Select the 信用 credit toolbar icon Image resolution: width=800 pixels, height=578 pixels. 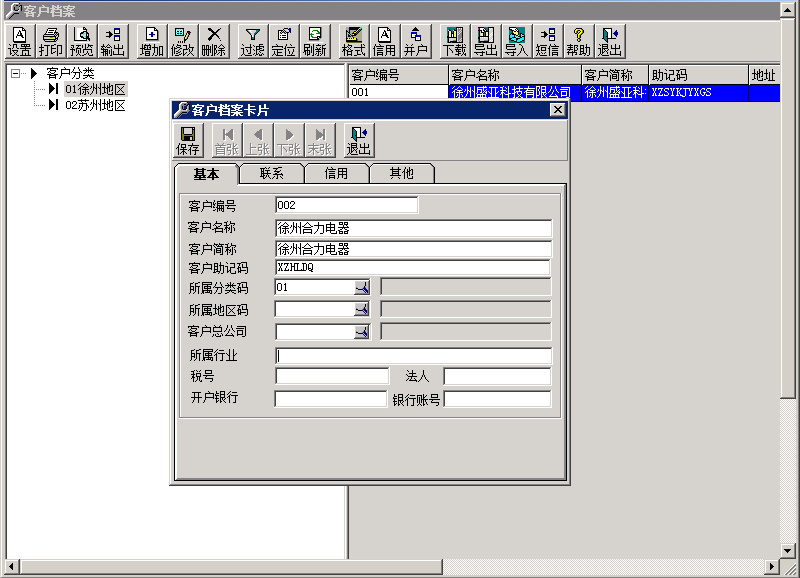(385, 41)
